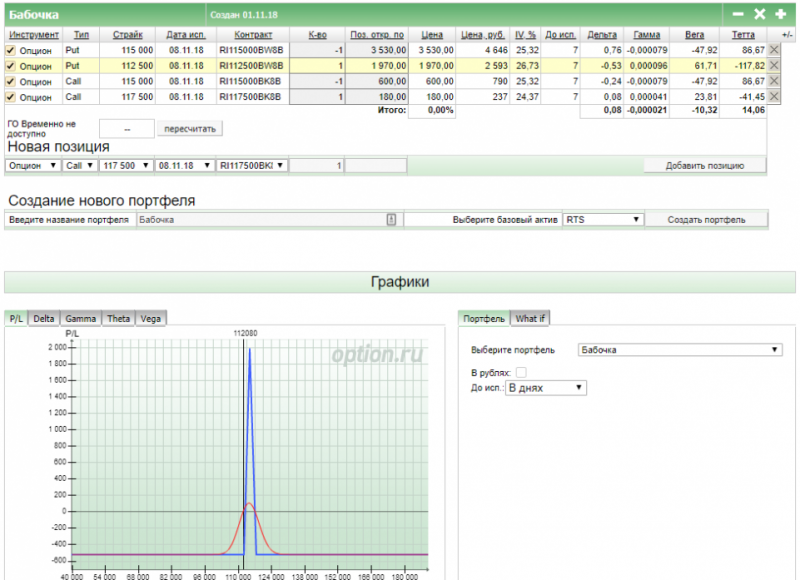Click the plus icon in the Бабочка header
This screenshot has height=580, width=800.
coord(780,14)
